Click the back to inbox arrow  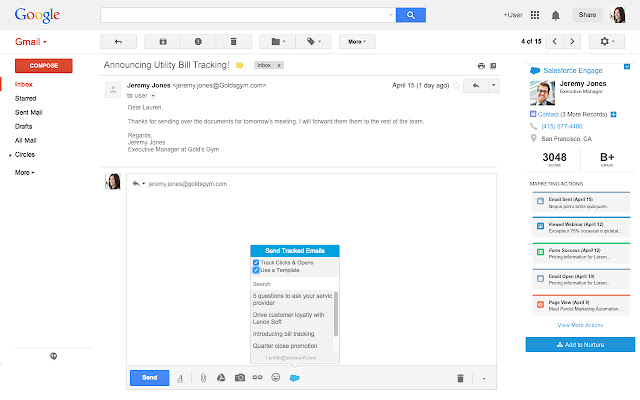[x=118, y=42]
